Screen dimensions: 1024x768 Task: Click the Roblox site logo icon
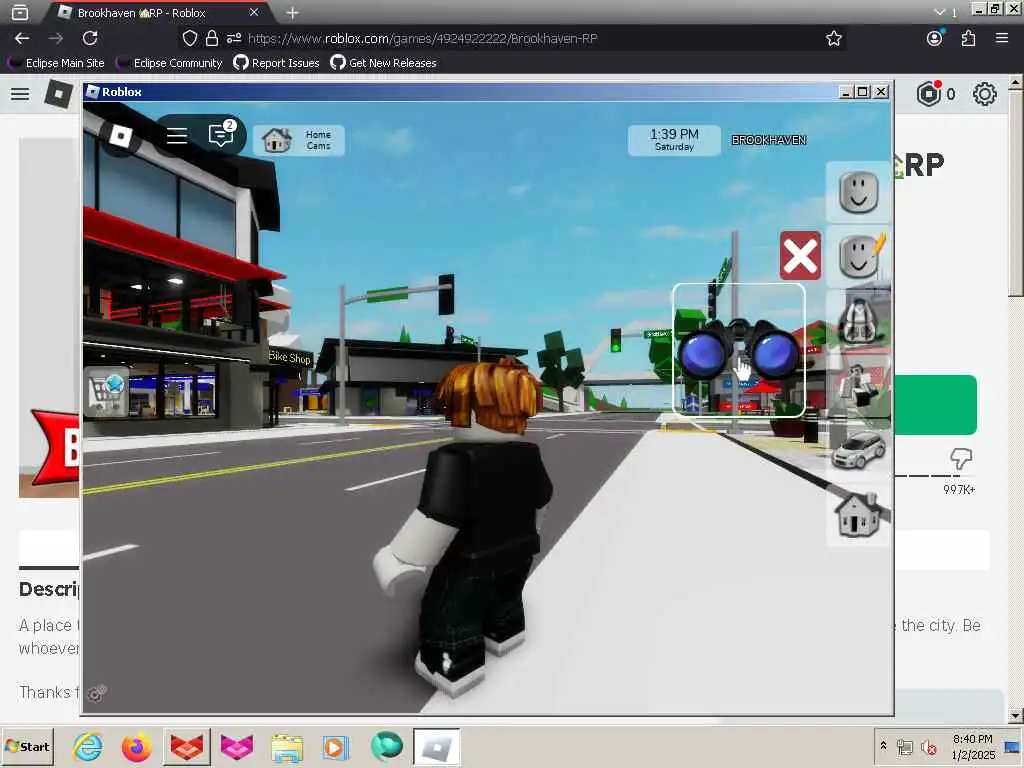(x=58, y=94)
